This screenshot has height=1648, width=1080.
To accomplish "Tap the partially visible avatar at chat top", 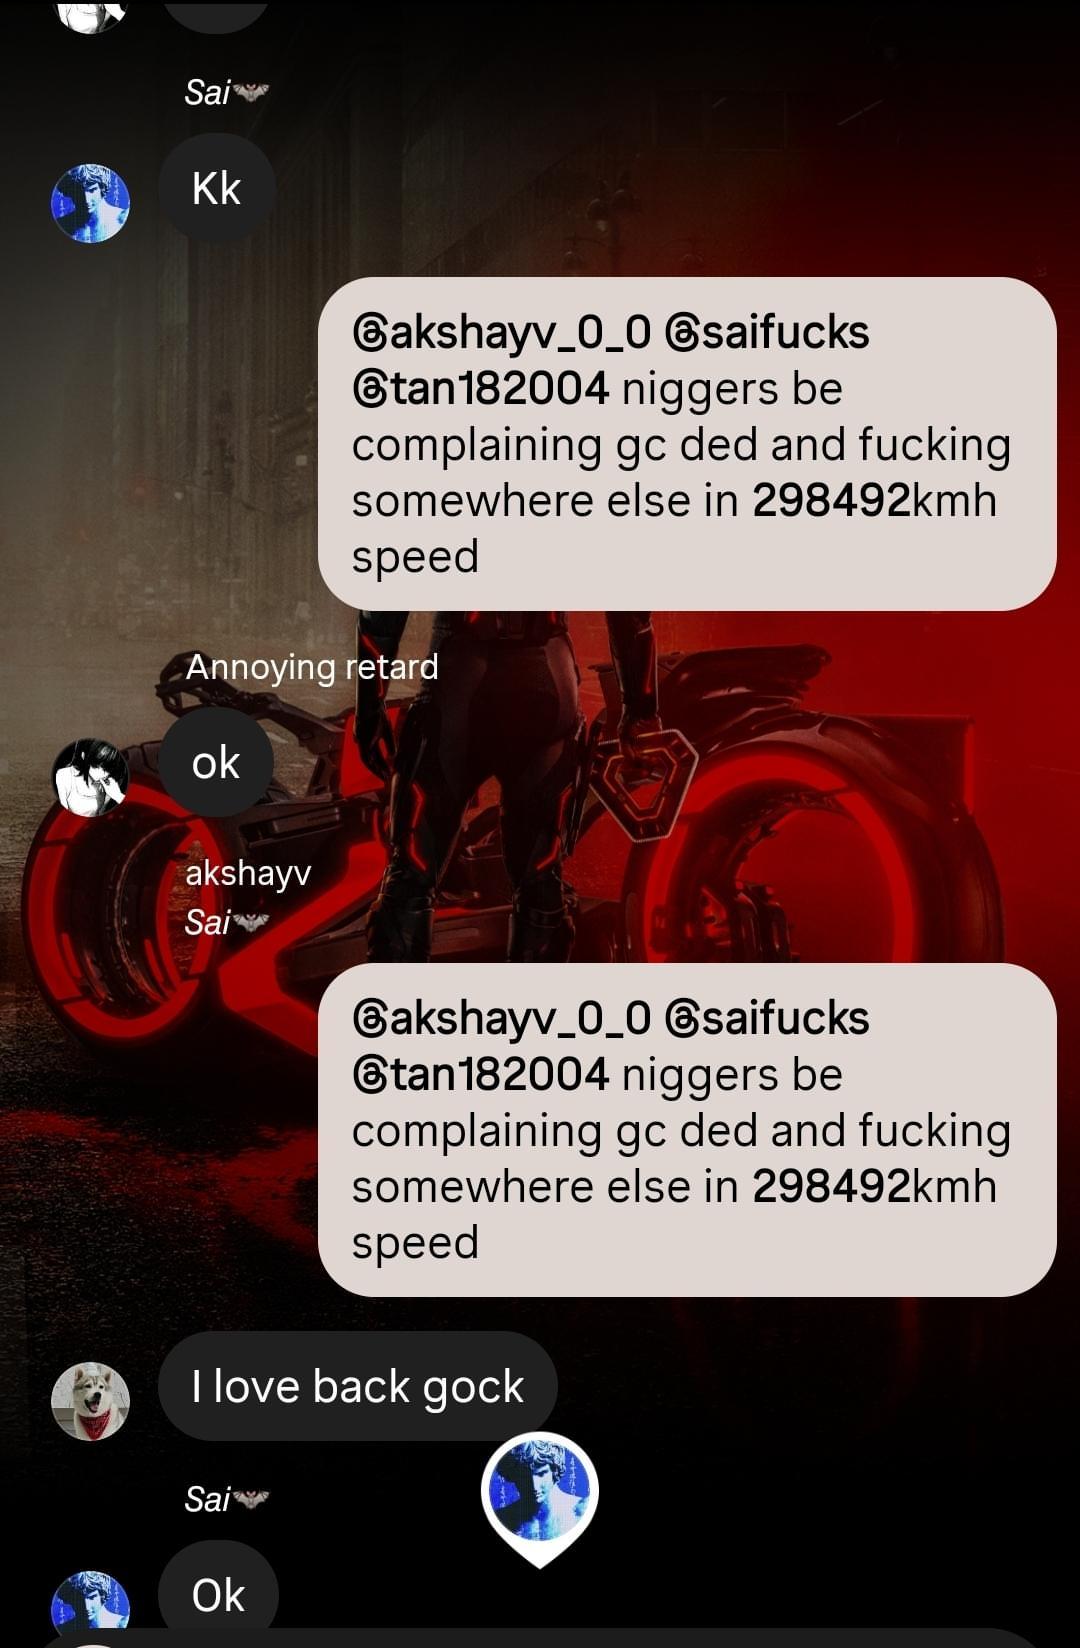I will coord(90,16).
